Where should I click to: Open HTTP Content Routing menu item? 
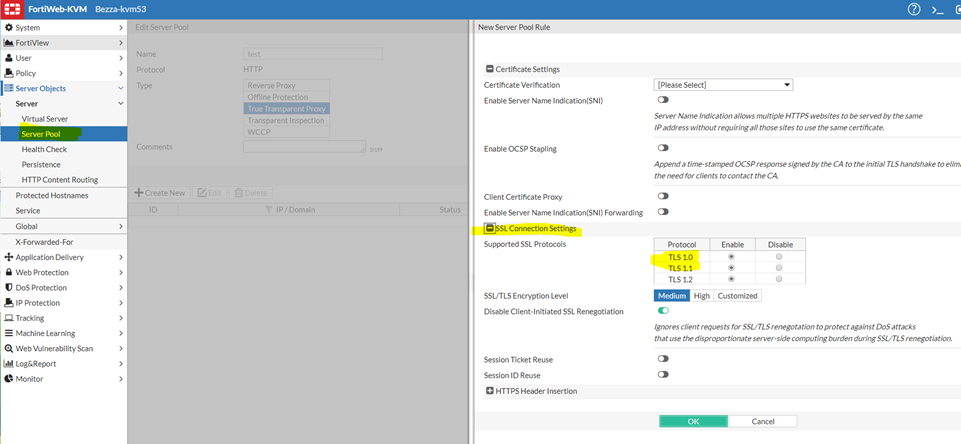[60, 179]
